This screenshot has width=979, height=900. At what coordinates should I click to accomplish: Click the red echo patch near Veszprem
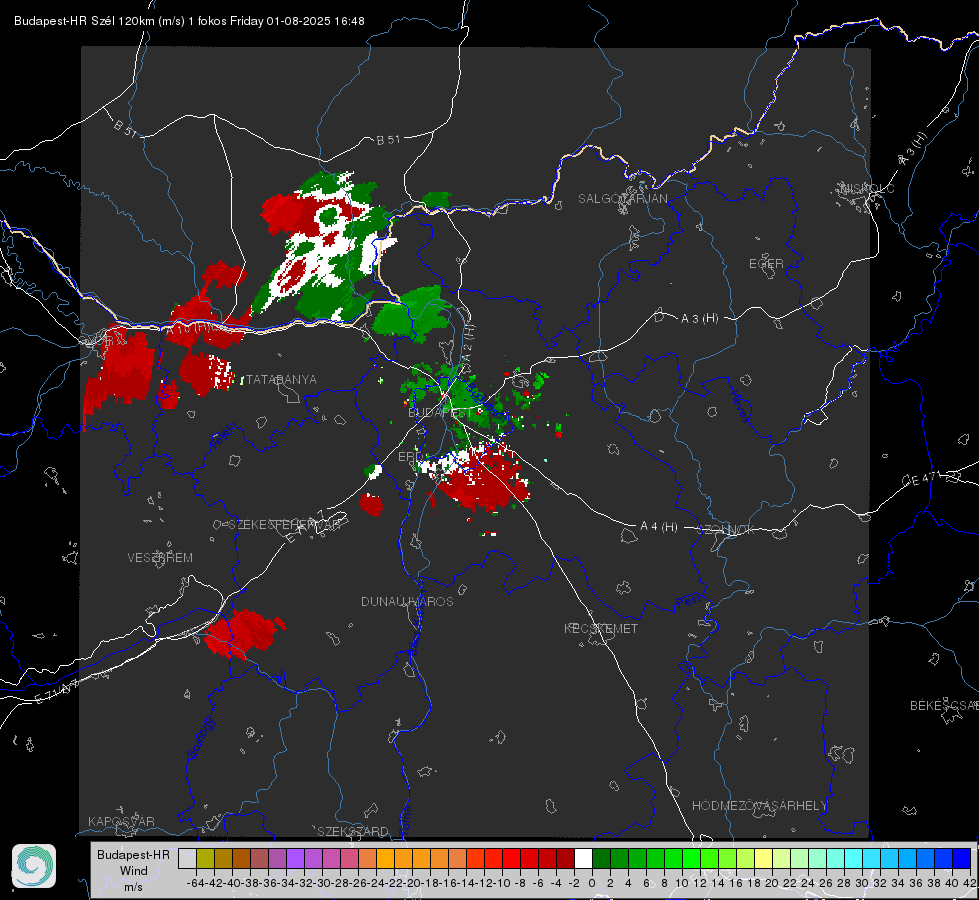244,632
